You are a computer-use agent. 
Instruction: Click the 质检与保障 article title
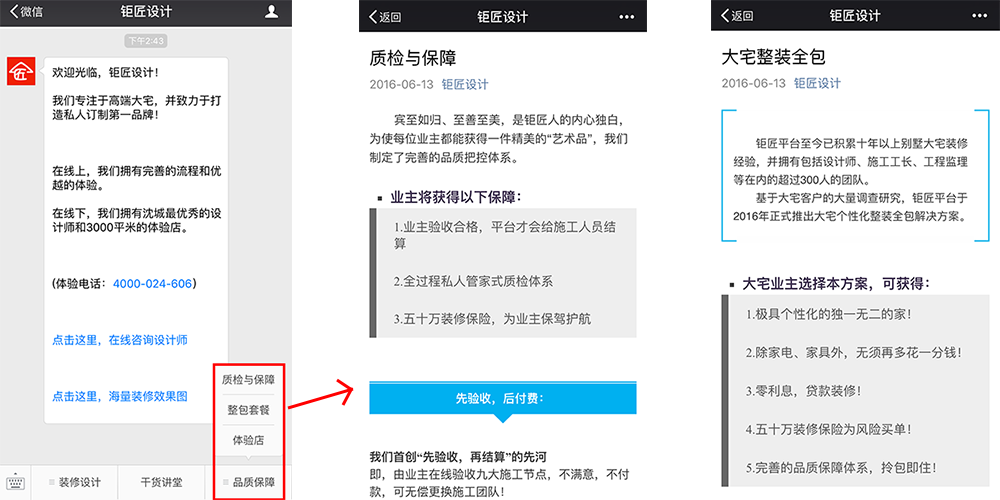413,58
